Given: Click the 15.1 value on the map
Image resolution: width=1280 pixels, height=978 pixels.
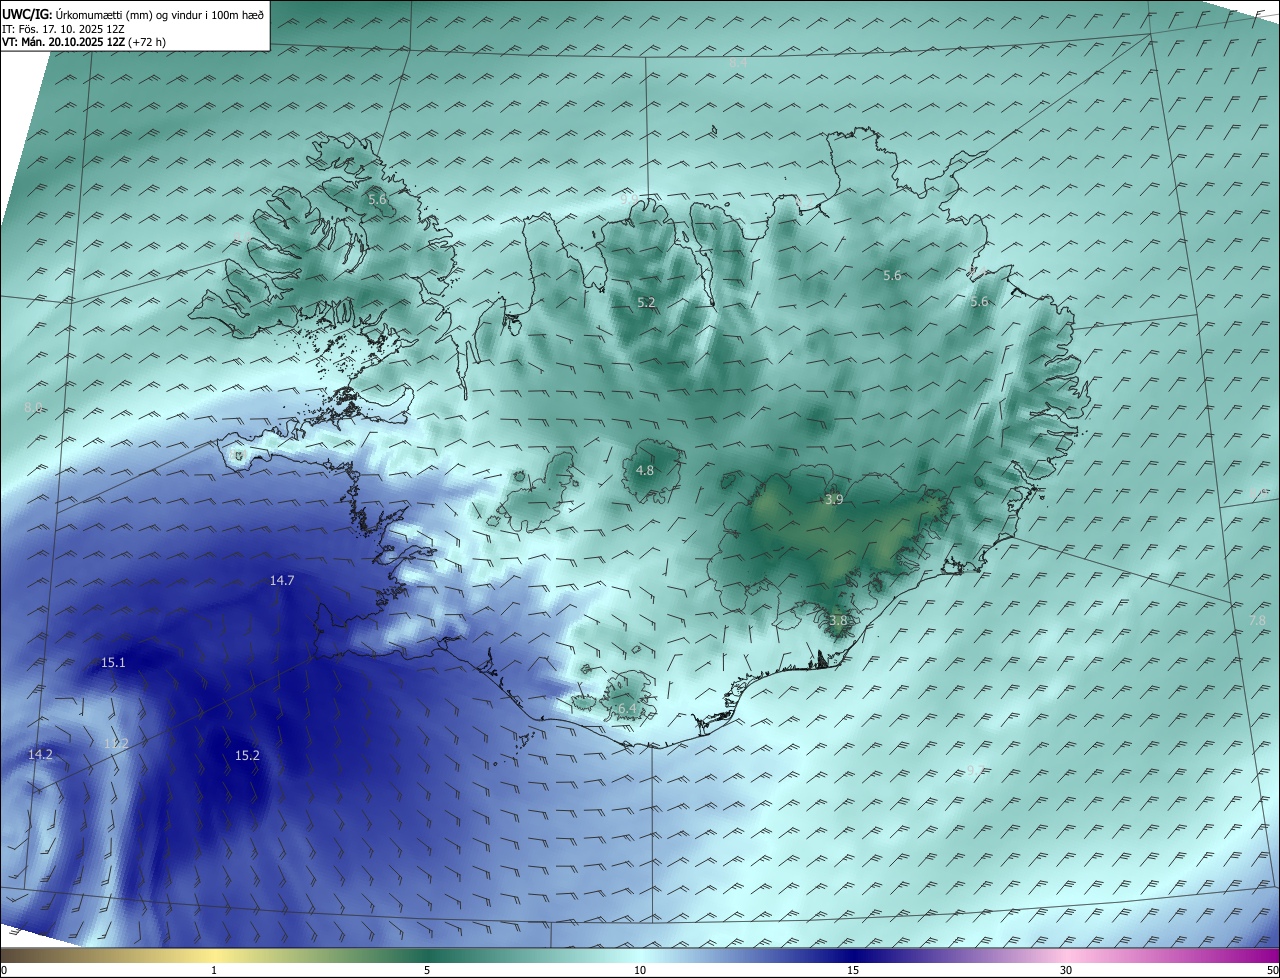Looking at the screenshot, I should click(114, 662).
